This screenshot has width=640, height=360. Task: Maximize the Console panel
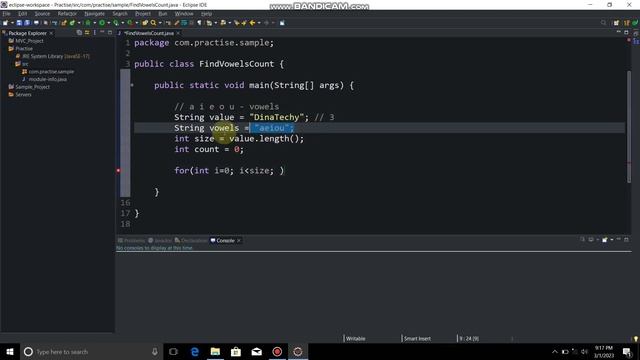click(626, 240)
